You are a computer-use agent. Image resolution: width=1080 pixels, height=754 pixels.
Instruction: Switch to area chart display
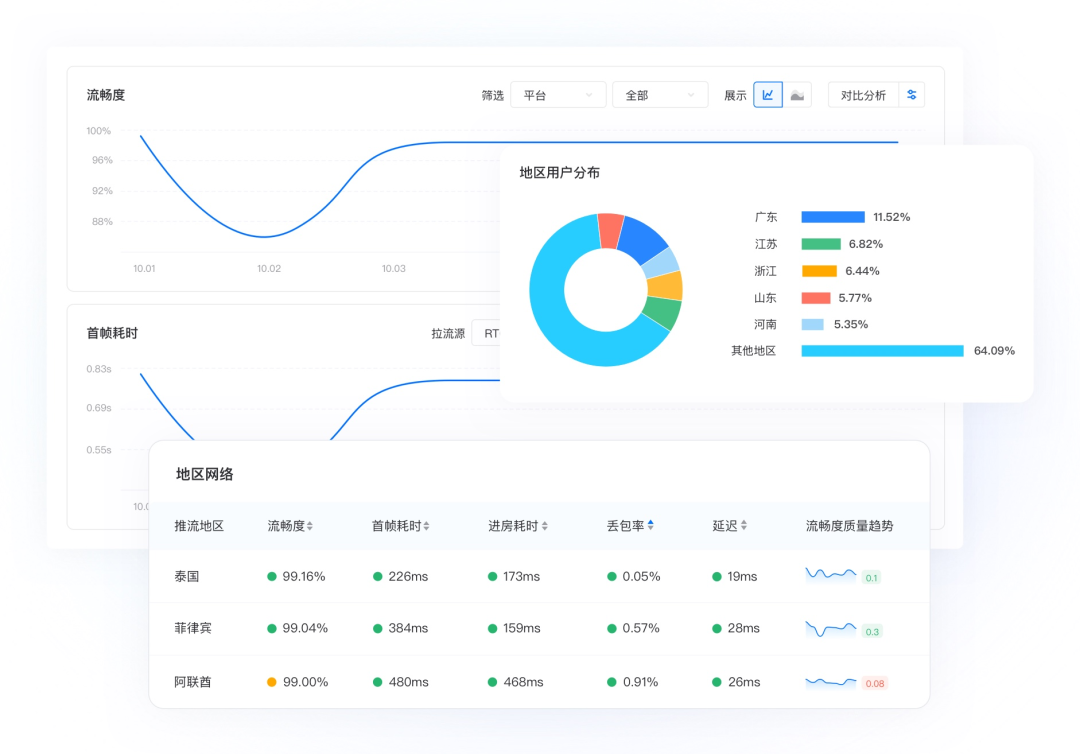[797, 95]
